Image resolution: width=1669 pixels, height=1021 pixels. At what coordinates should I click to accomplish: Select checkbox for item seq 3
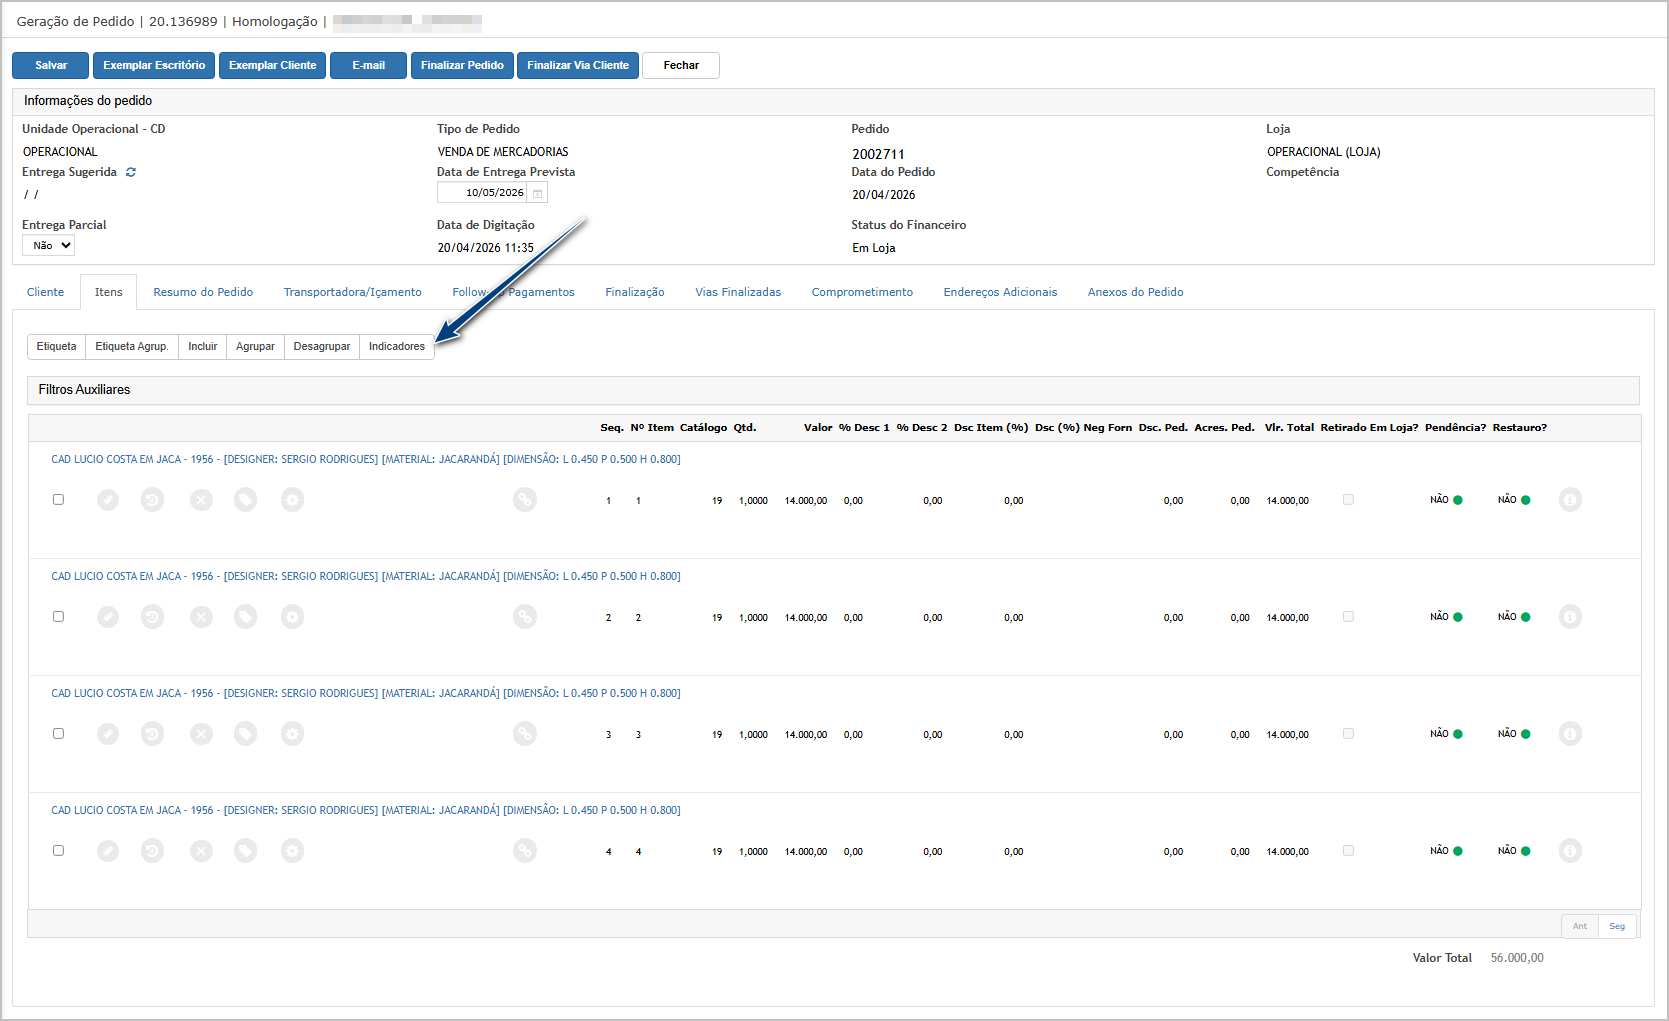coord(58,733)
